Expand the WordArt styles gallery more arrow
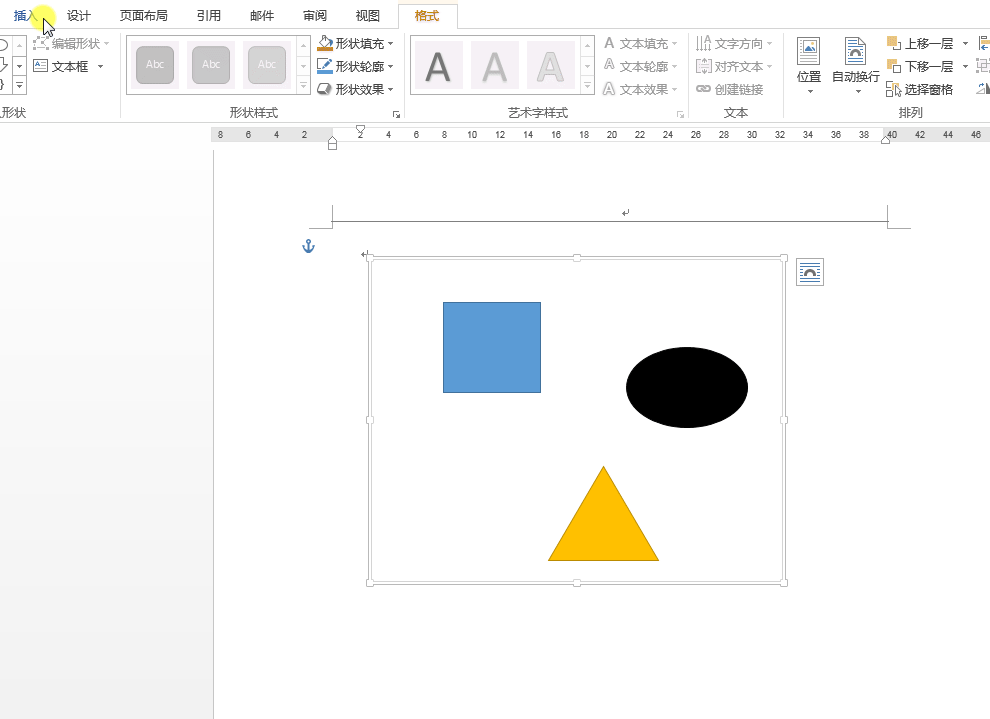990x719 pixels. pos(585,87)
